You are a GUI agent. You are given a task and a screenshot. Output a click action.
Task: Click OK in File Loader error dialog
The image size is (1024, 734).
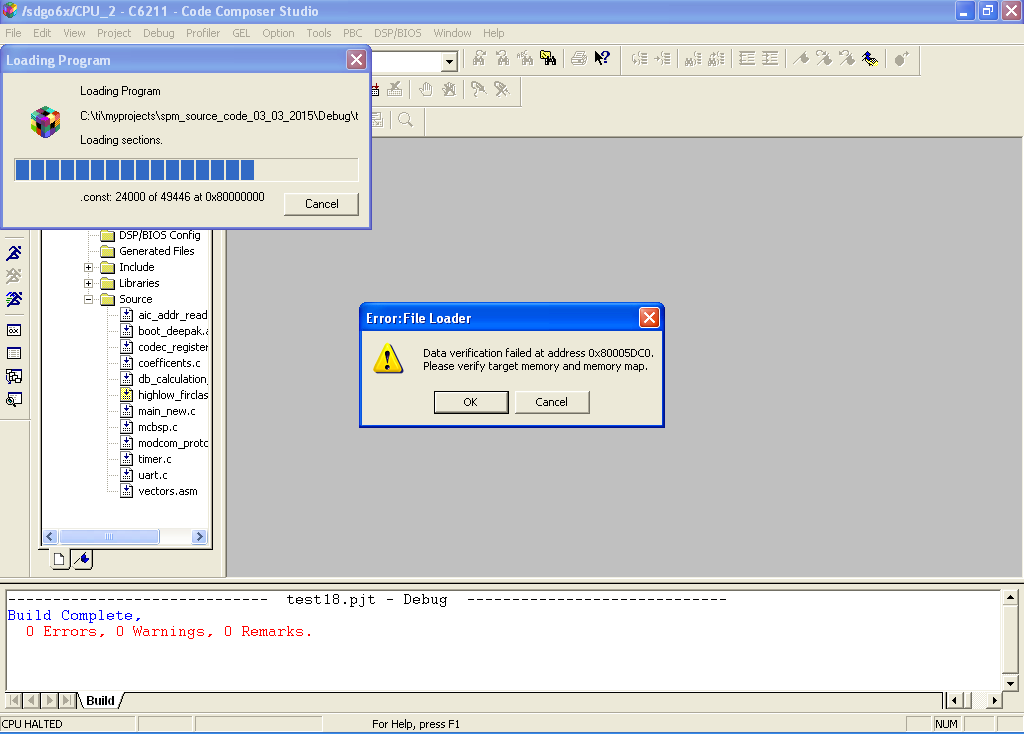coord(471,402)
